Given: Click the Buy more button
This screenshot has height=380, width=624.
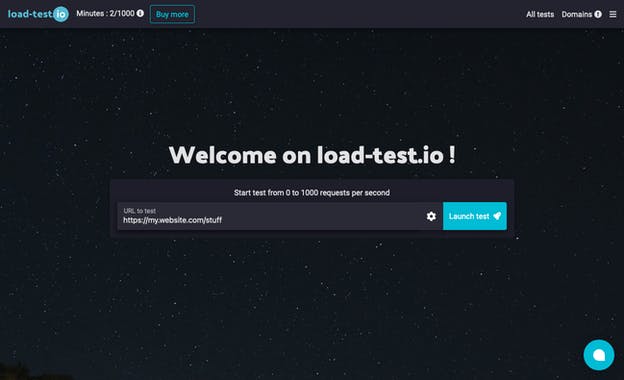Looking at the screenshot, I should click(x=172, y=14).
